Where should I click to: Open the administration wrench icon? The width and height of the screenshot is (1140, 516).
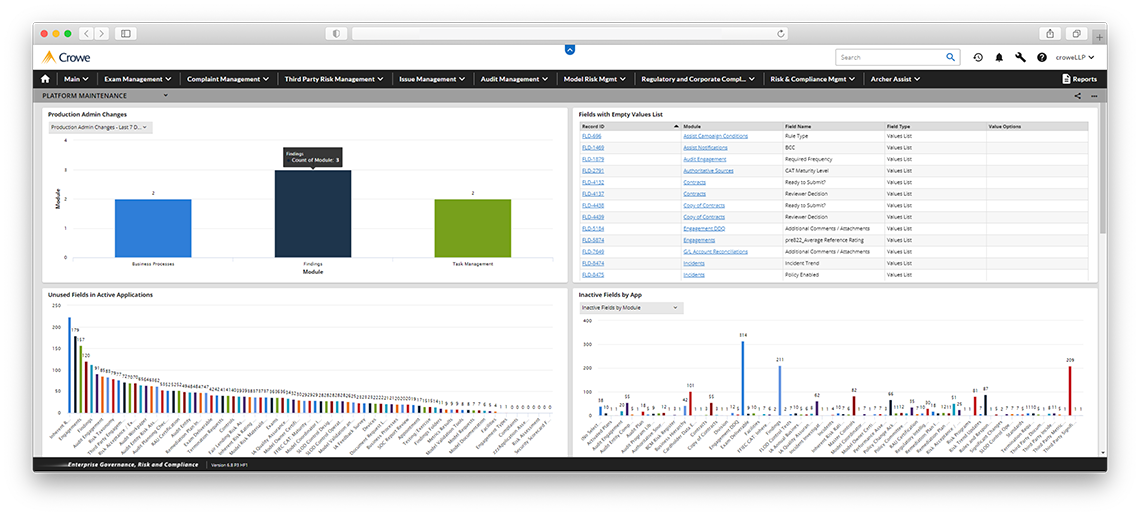tap(1020, 58)
